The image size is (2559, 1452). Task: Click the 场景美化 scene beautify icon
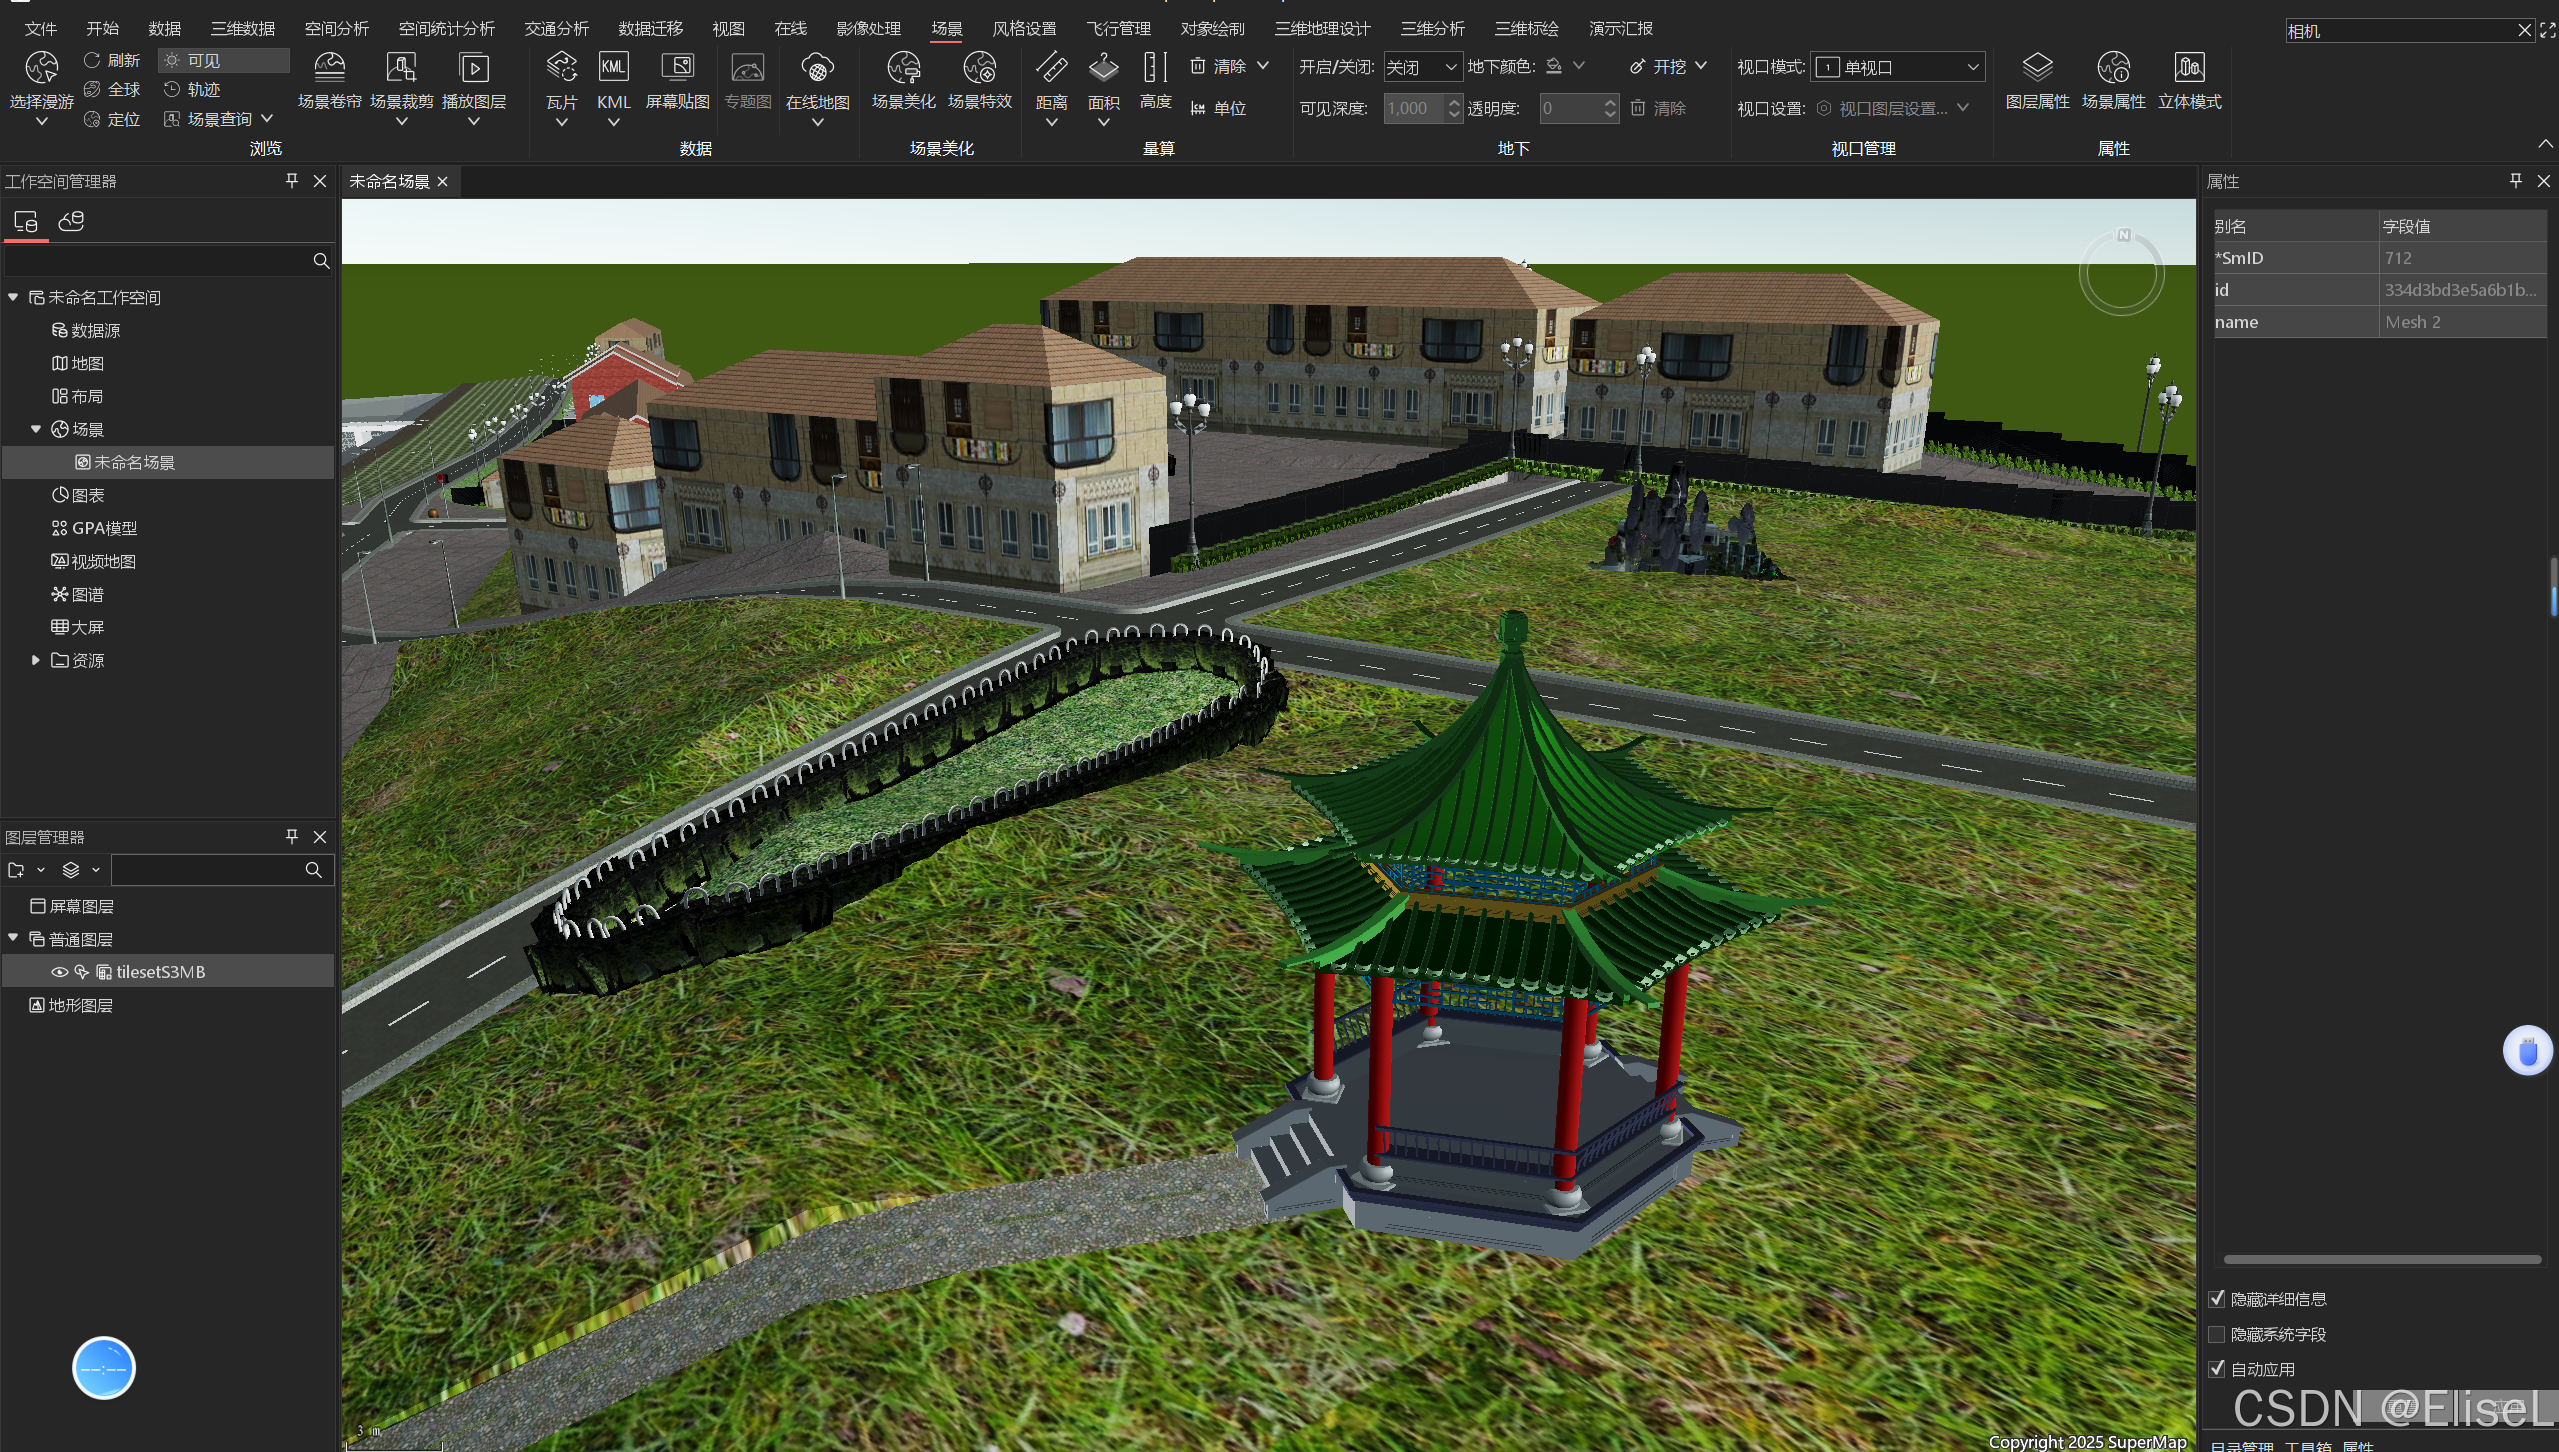point(903,68)
